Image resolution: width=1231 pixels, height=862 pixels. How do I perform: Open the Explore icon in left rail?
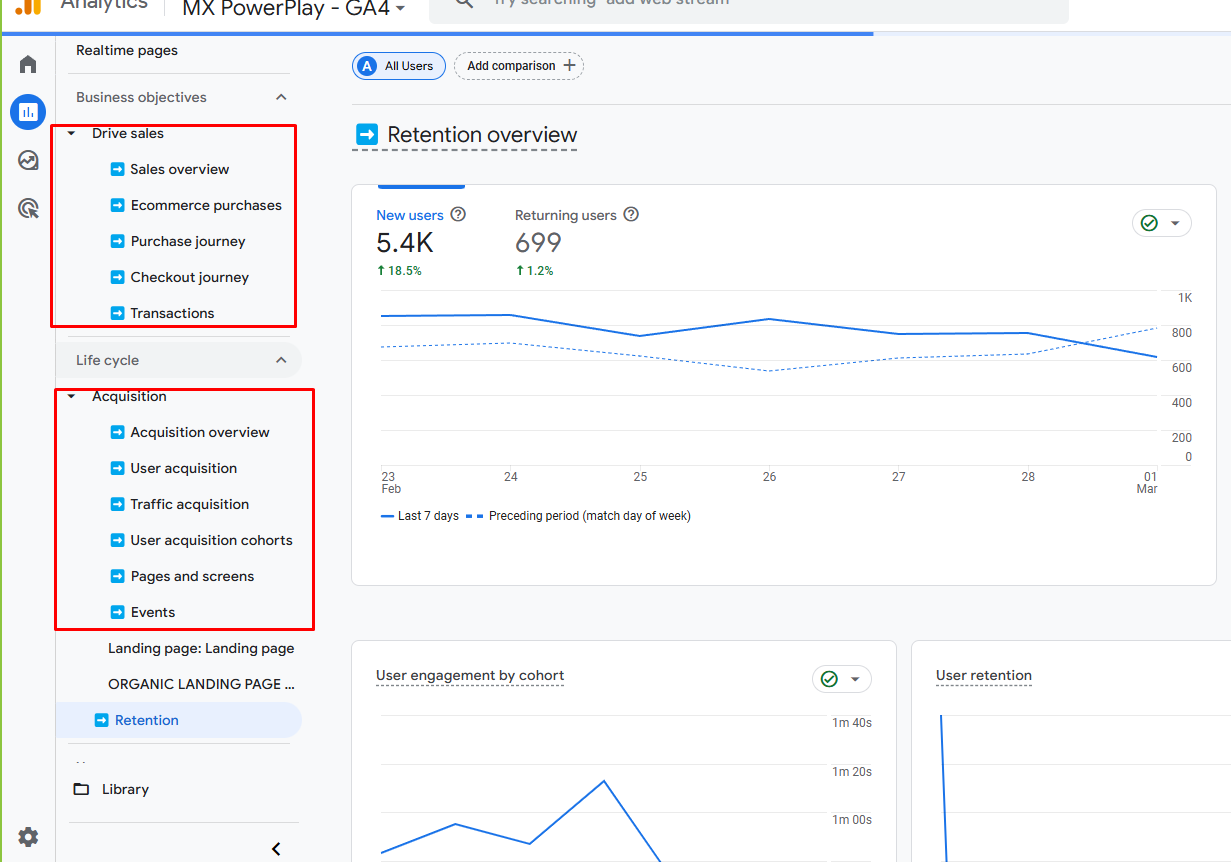(28, 160)
